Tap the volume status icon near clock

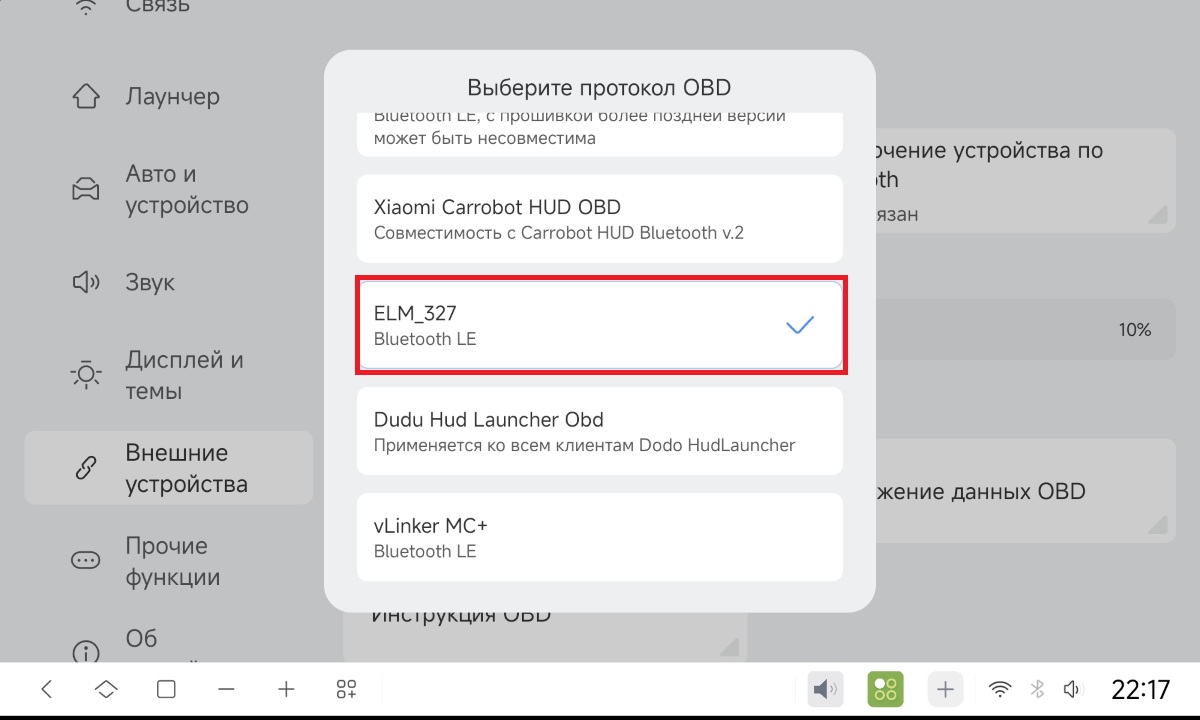click(1073, 689)
